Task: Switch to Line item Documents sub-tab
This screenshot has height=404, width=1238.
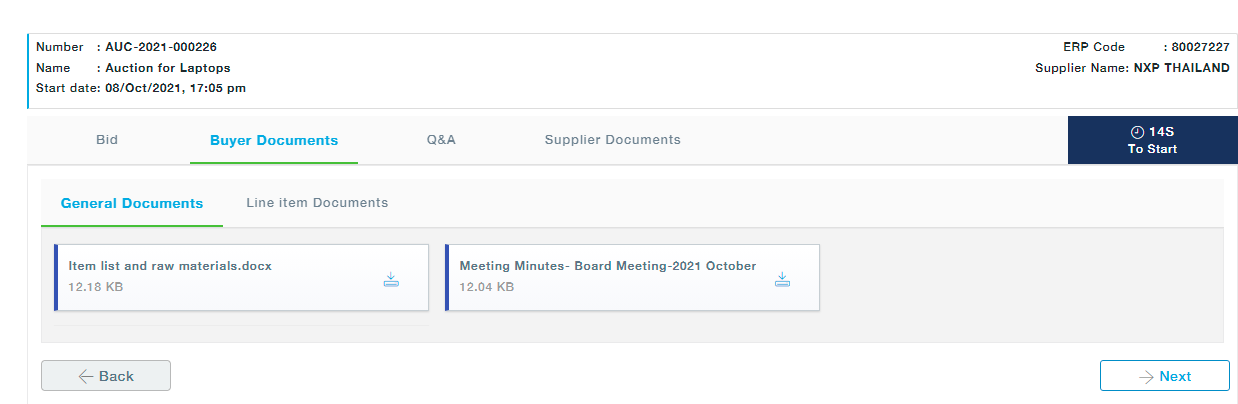Action: 317,203
